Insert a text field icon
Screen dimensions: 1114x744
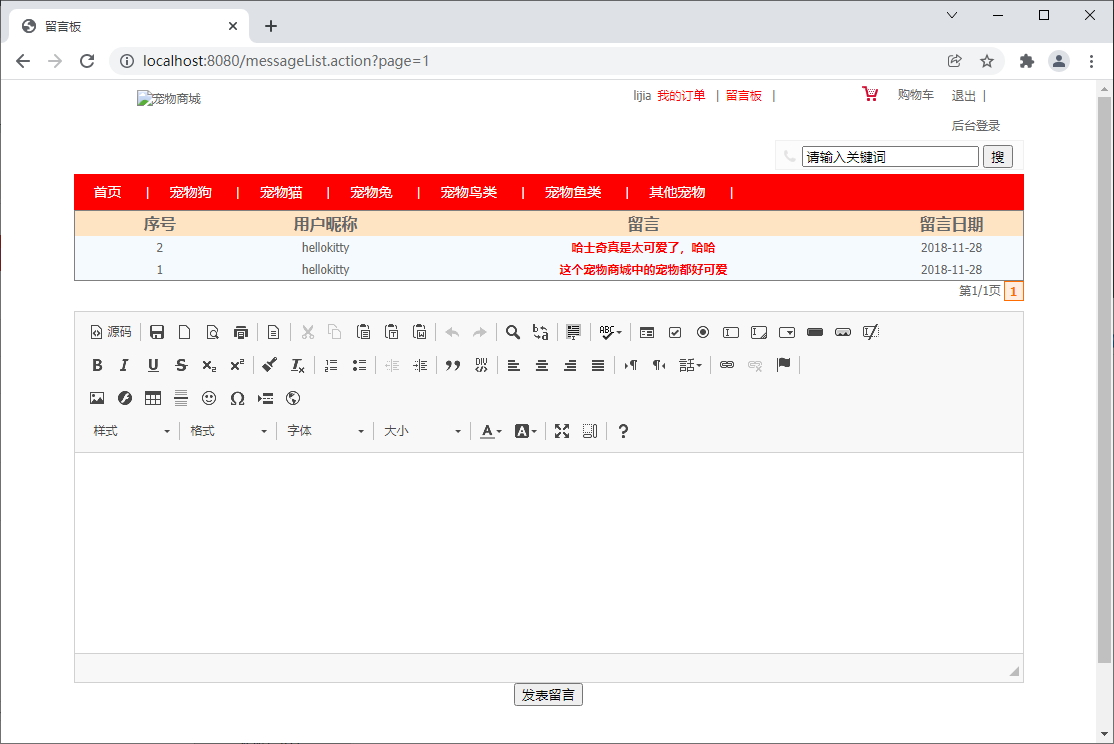[730, 332]
